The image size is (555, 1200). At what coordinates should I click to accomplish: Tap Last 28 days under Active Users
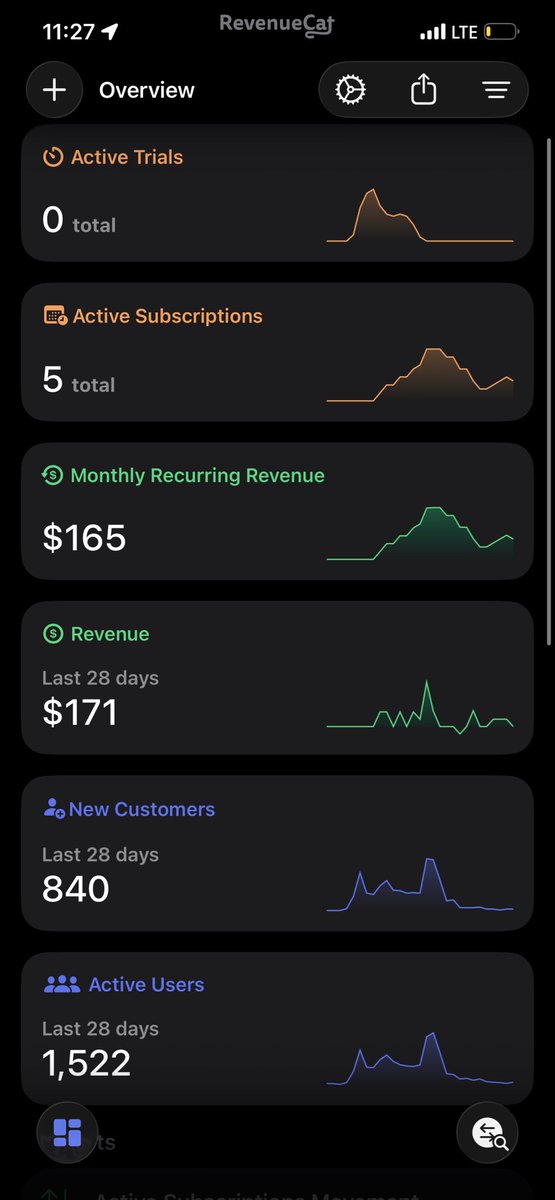coord(100,1028)
